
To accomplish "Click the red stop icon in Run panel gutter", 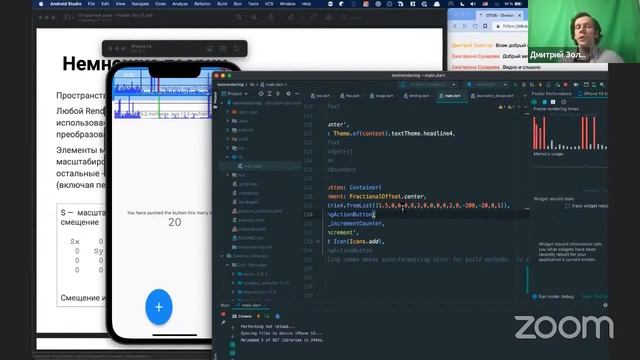I will point(223,314).
